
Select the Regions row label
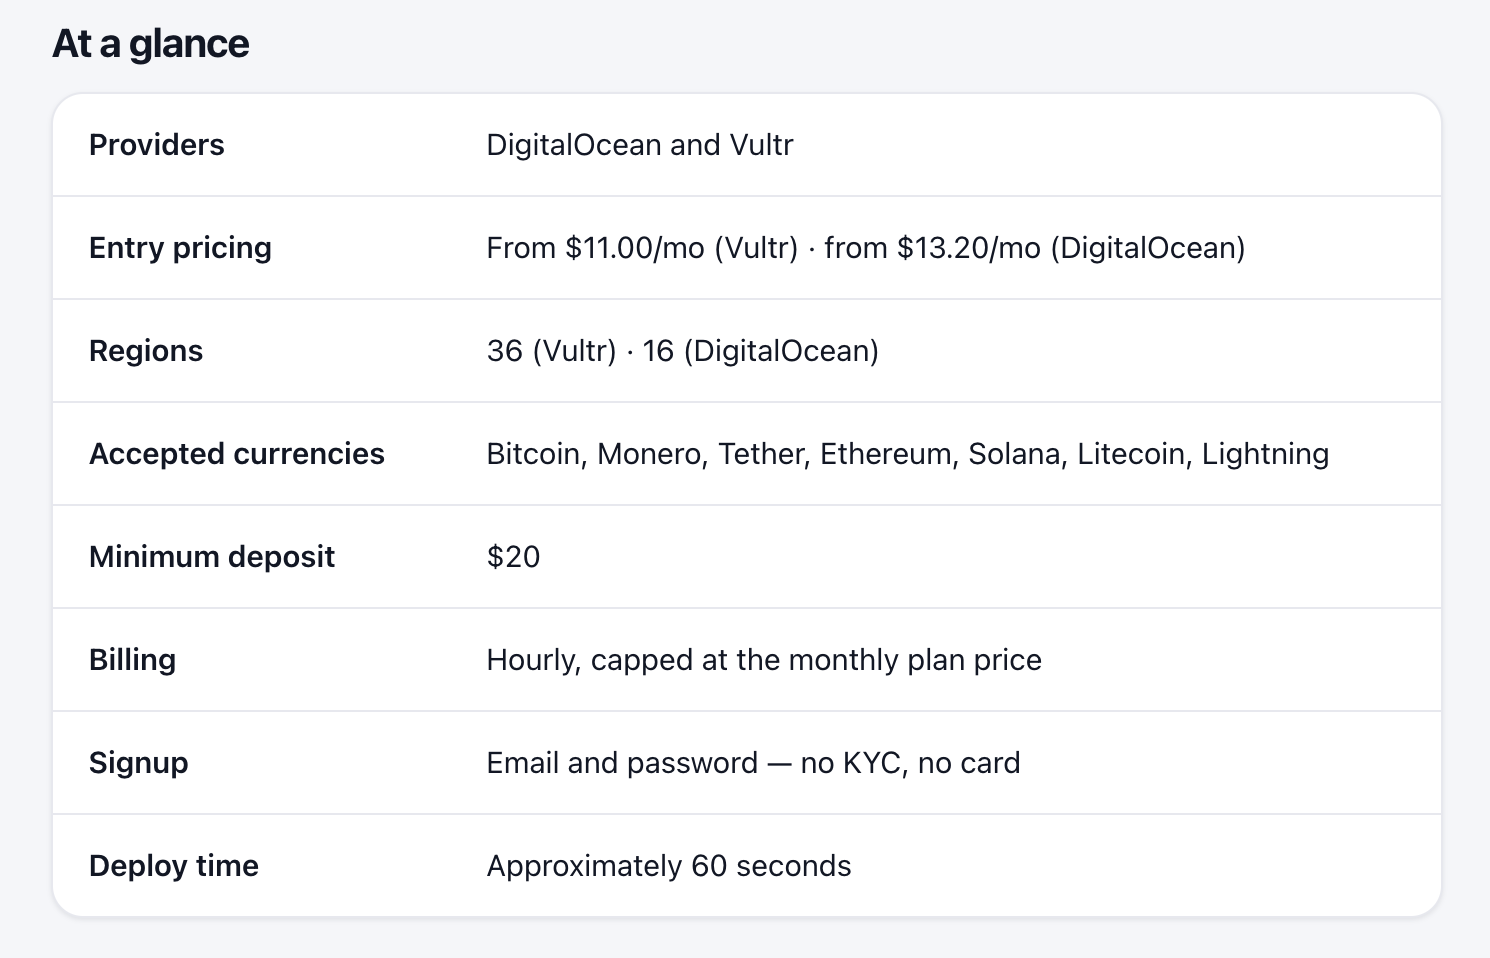pyautogui.click(x=146, y=351)
